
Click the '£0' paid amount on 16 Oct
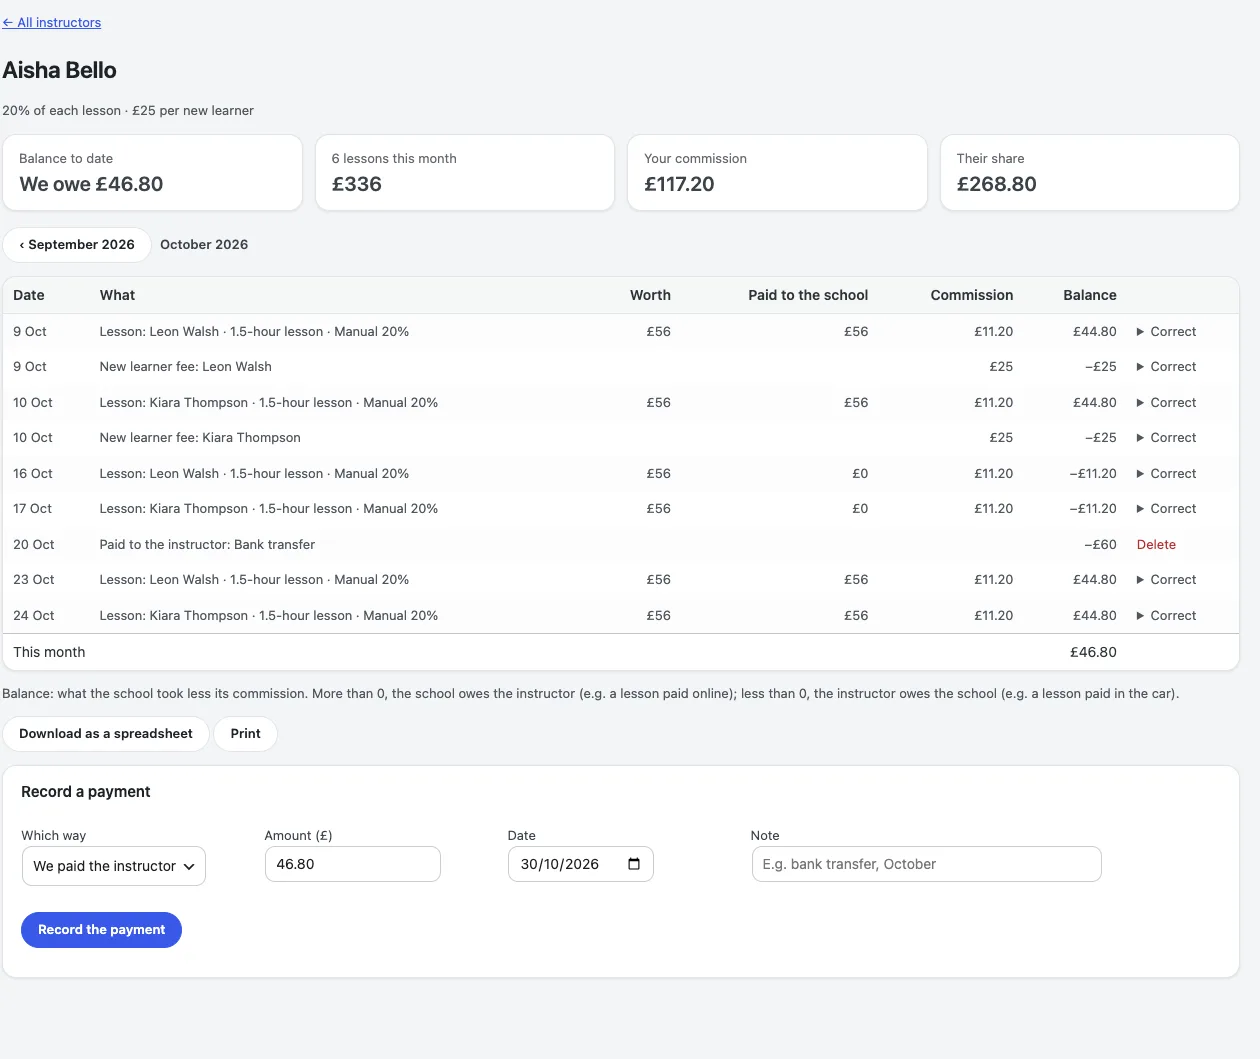[x=860, y=474]
